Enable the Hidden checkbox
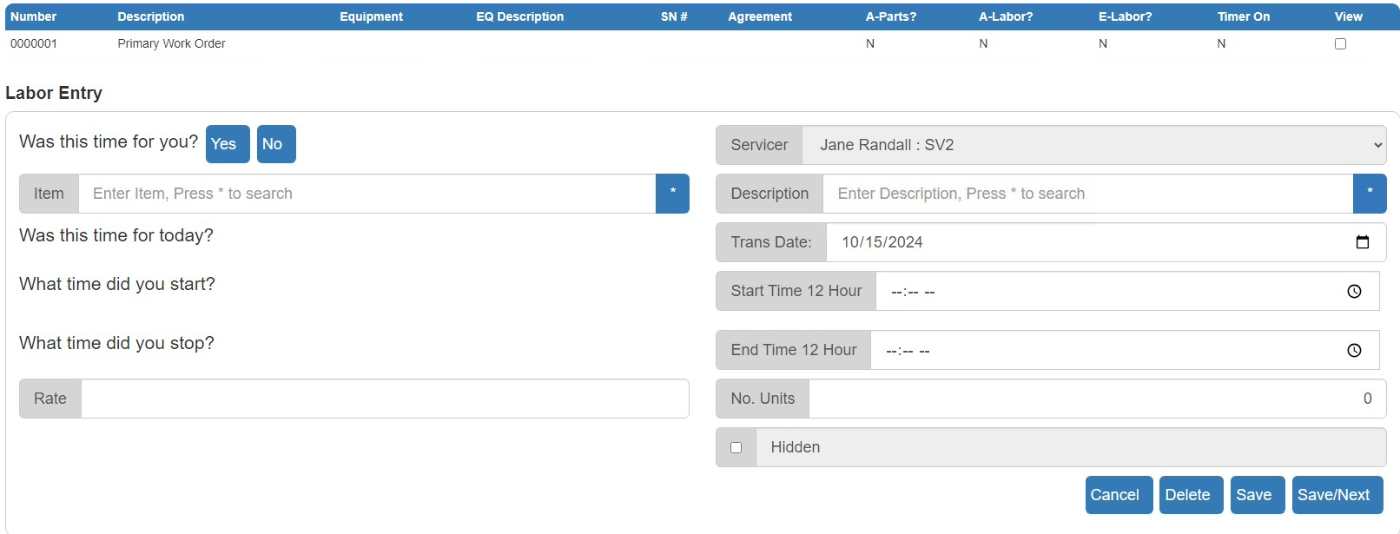Image resolution: width=1400 pixels, height=534 pixels. pyautogui.click(x=737, y=447)
